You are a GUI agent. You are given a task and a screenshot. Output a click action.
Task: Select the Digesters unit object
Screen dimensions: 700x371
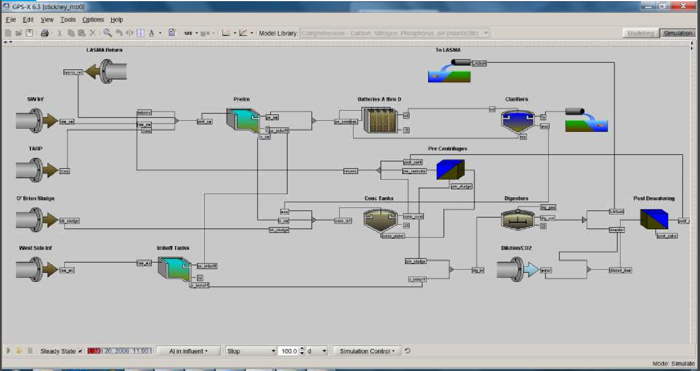[x=517, y=220]
